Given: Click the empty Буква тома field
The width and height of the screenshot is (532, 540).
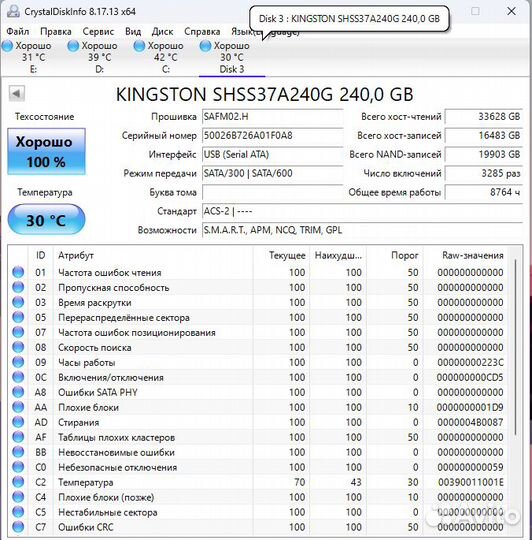Looking at the screenshot, I should (272, 192).
